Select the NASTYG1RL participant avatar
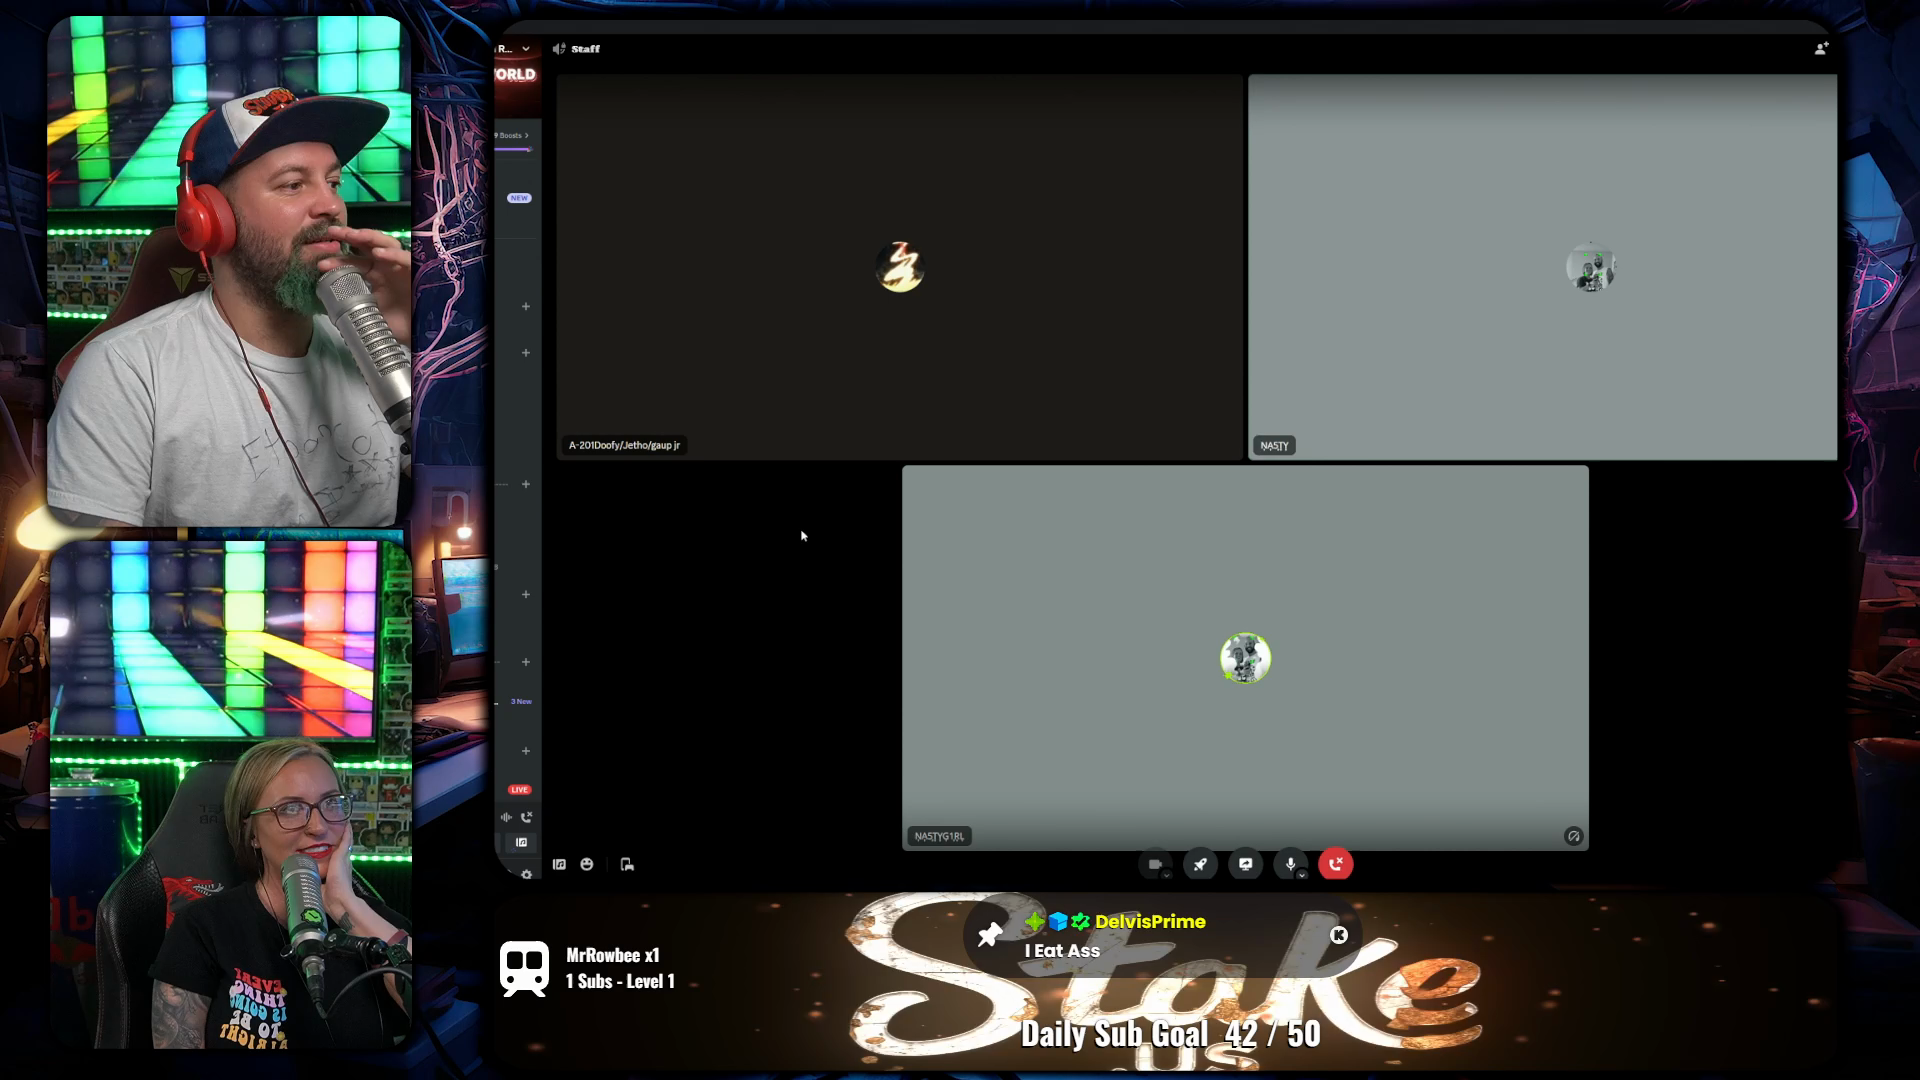The width and height of the screenshot is (1920, 1080). [1245, 658]
